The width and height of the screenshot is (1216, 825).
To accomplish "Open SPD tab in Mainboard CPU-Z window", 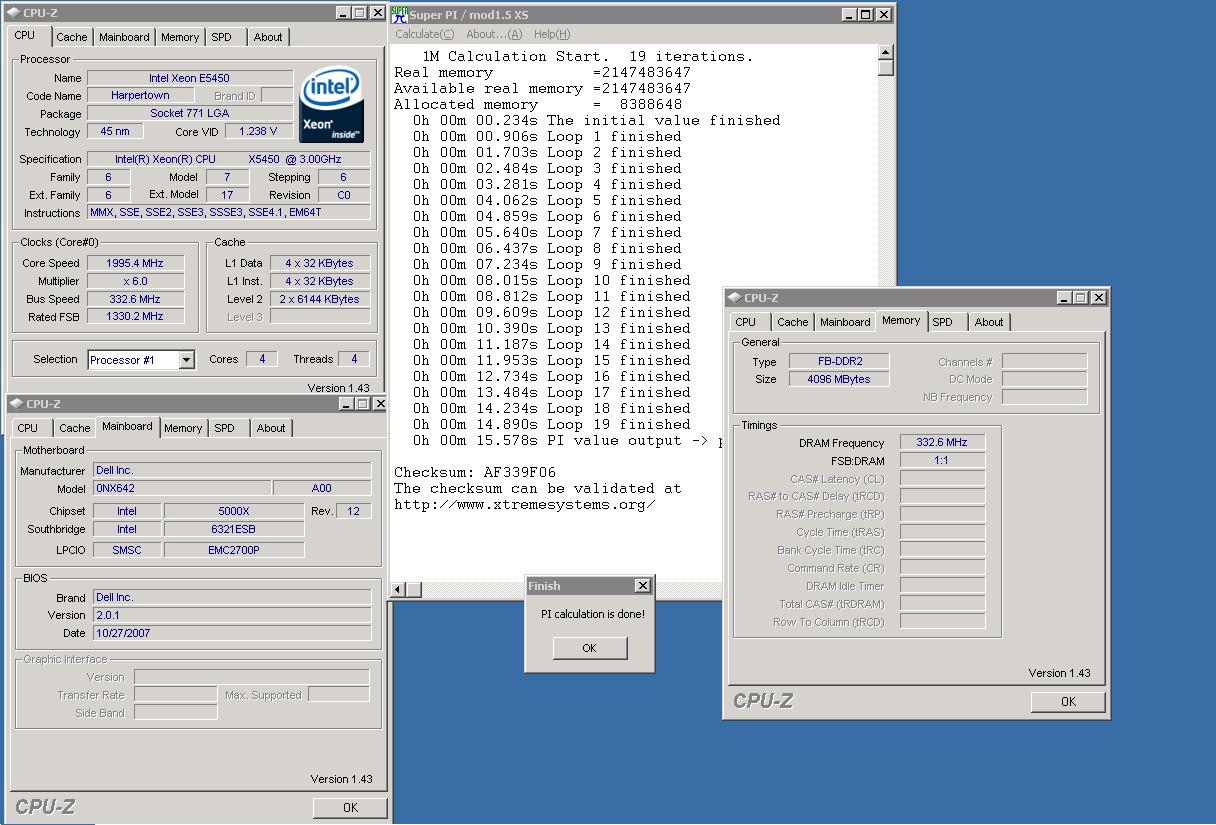I will [224, 428].
